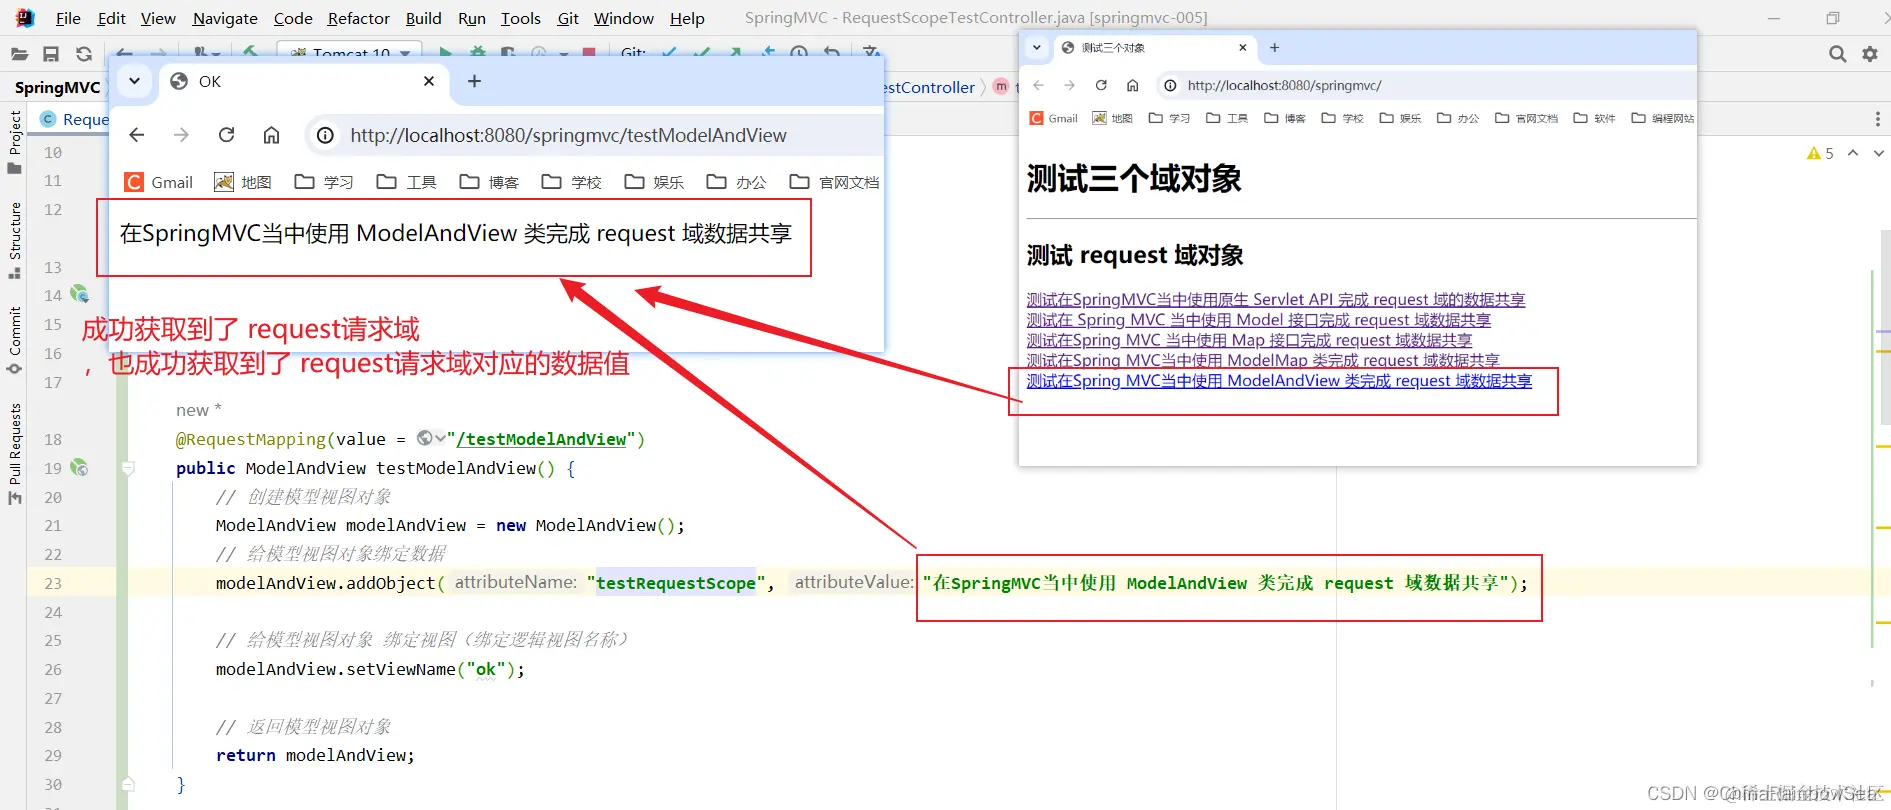The width and height of the screenshot is (1891, 810).
Task: Click the Git update project check icon
Action: 669,52
